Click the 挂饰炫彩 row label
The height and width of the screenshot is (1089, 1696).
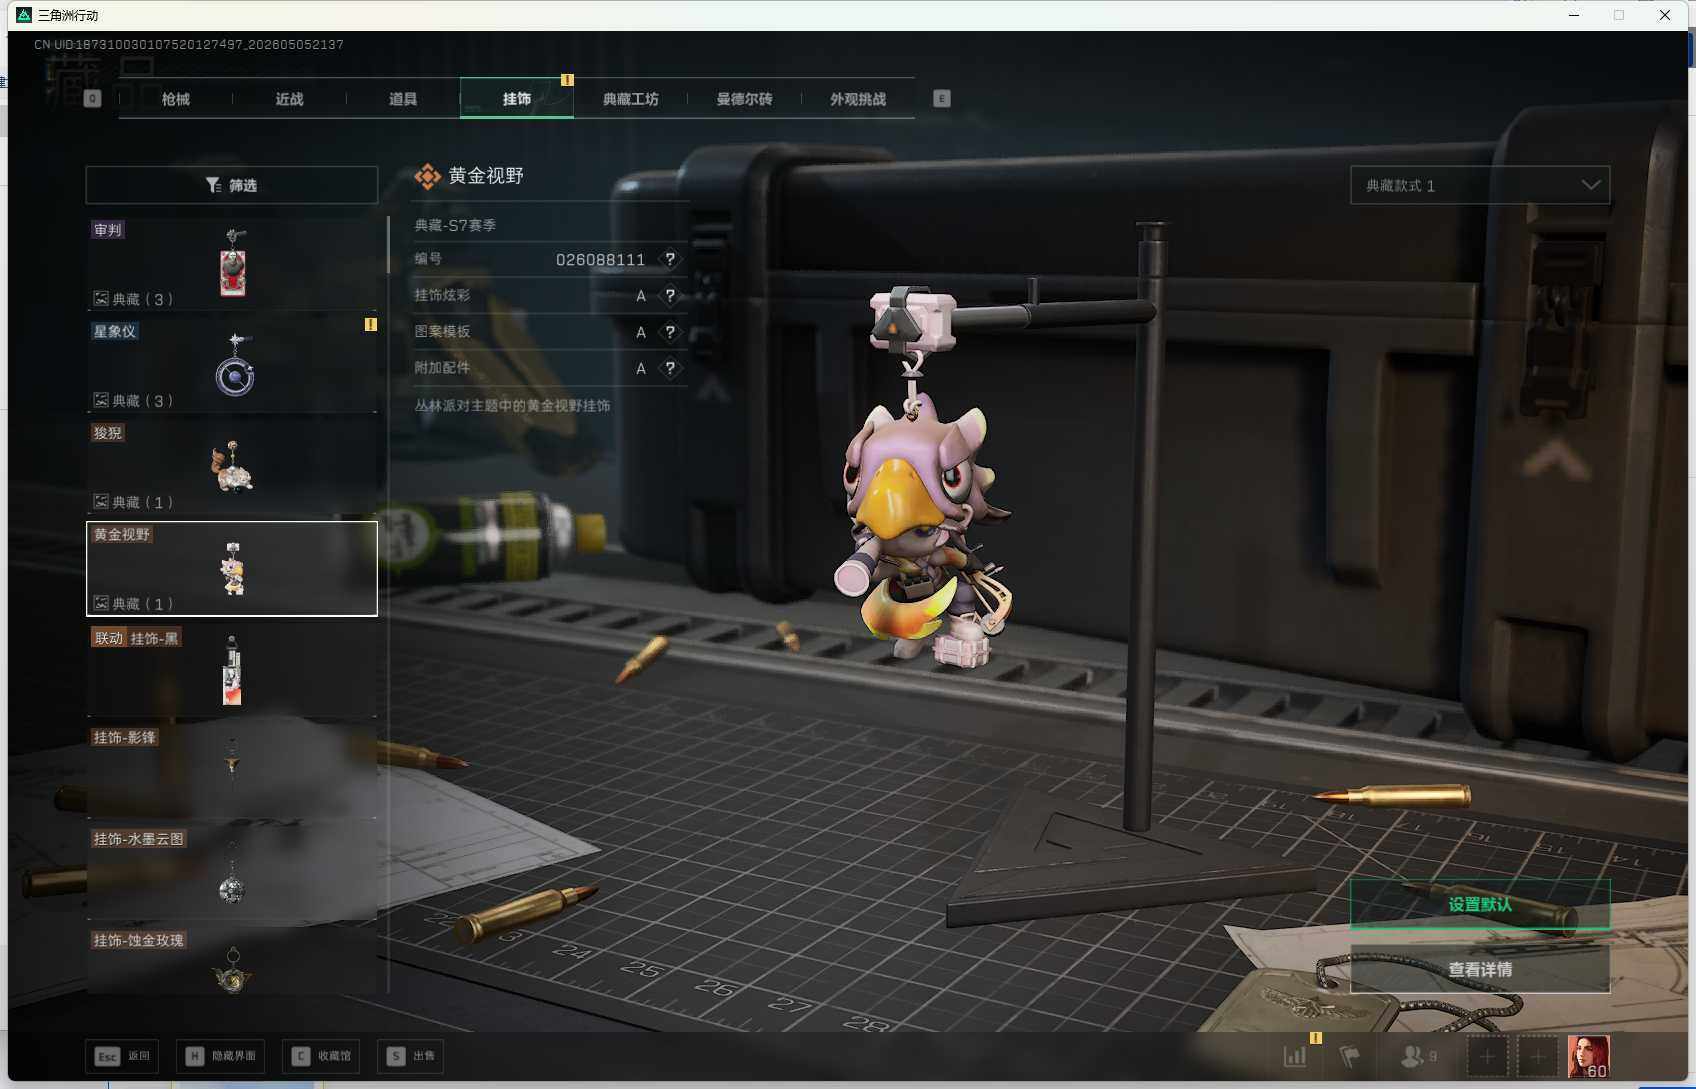pos(442,295)
